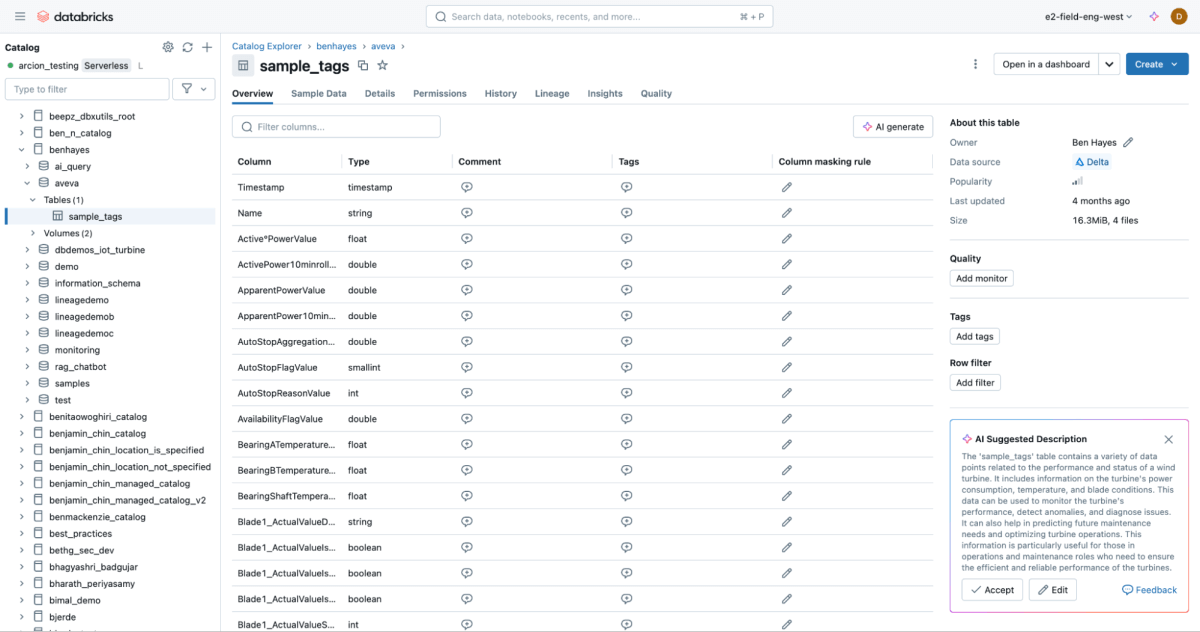Open the catalog filter options dropdown
The height and width of the screenshot is (632, 1200).
pos(194,89)
